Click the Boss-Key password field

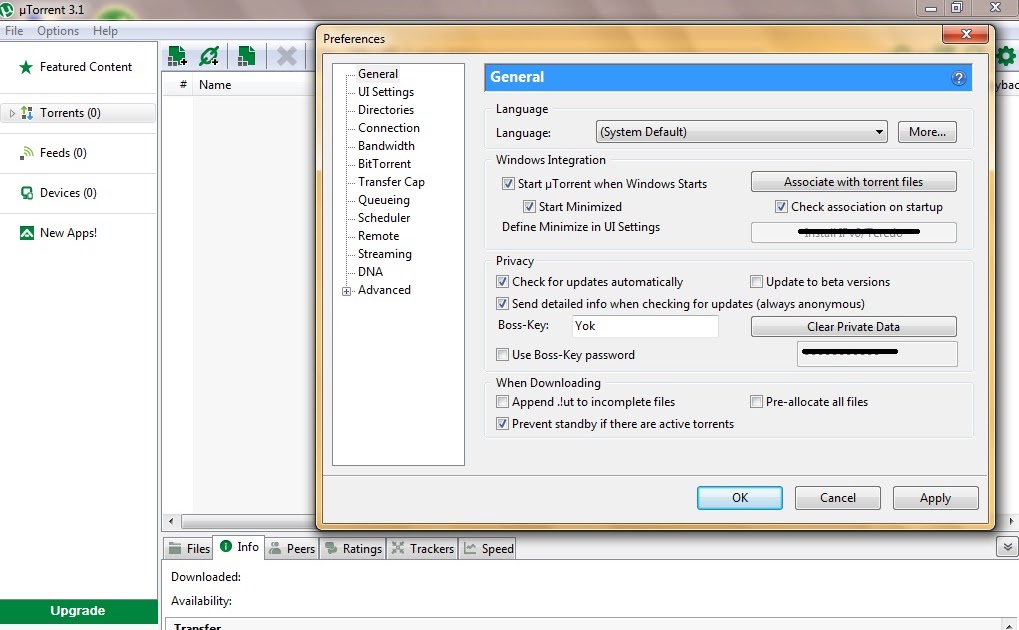[877, 354]
